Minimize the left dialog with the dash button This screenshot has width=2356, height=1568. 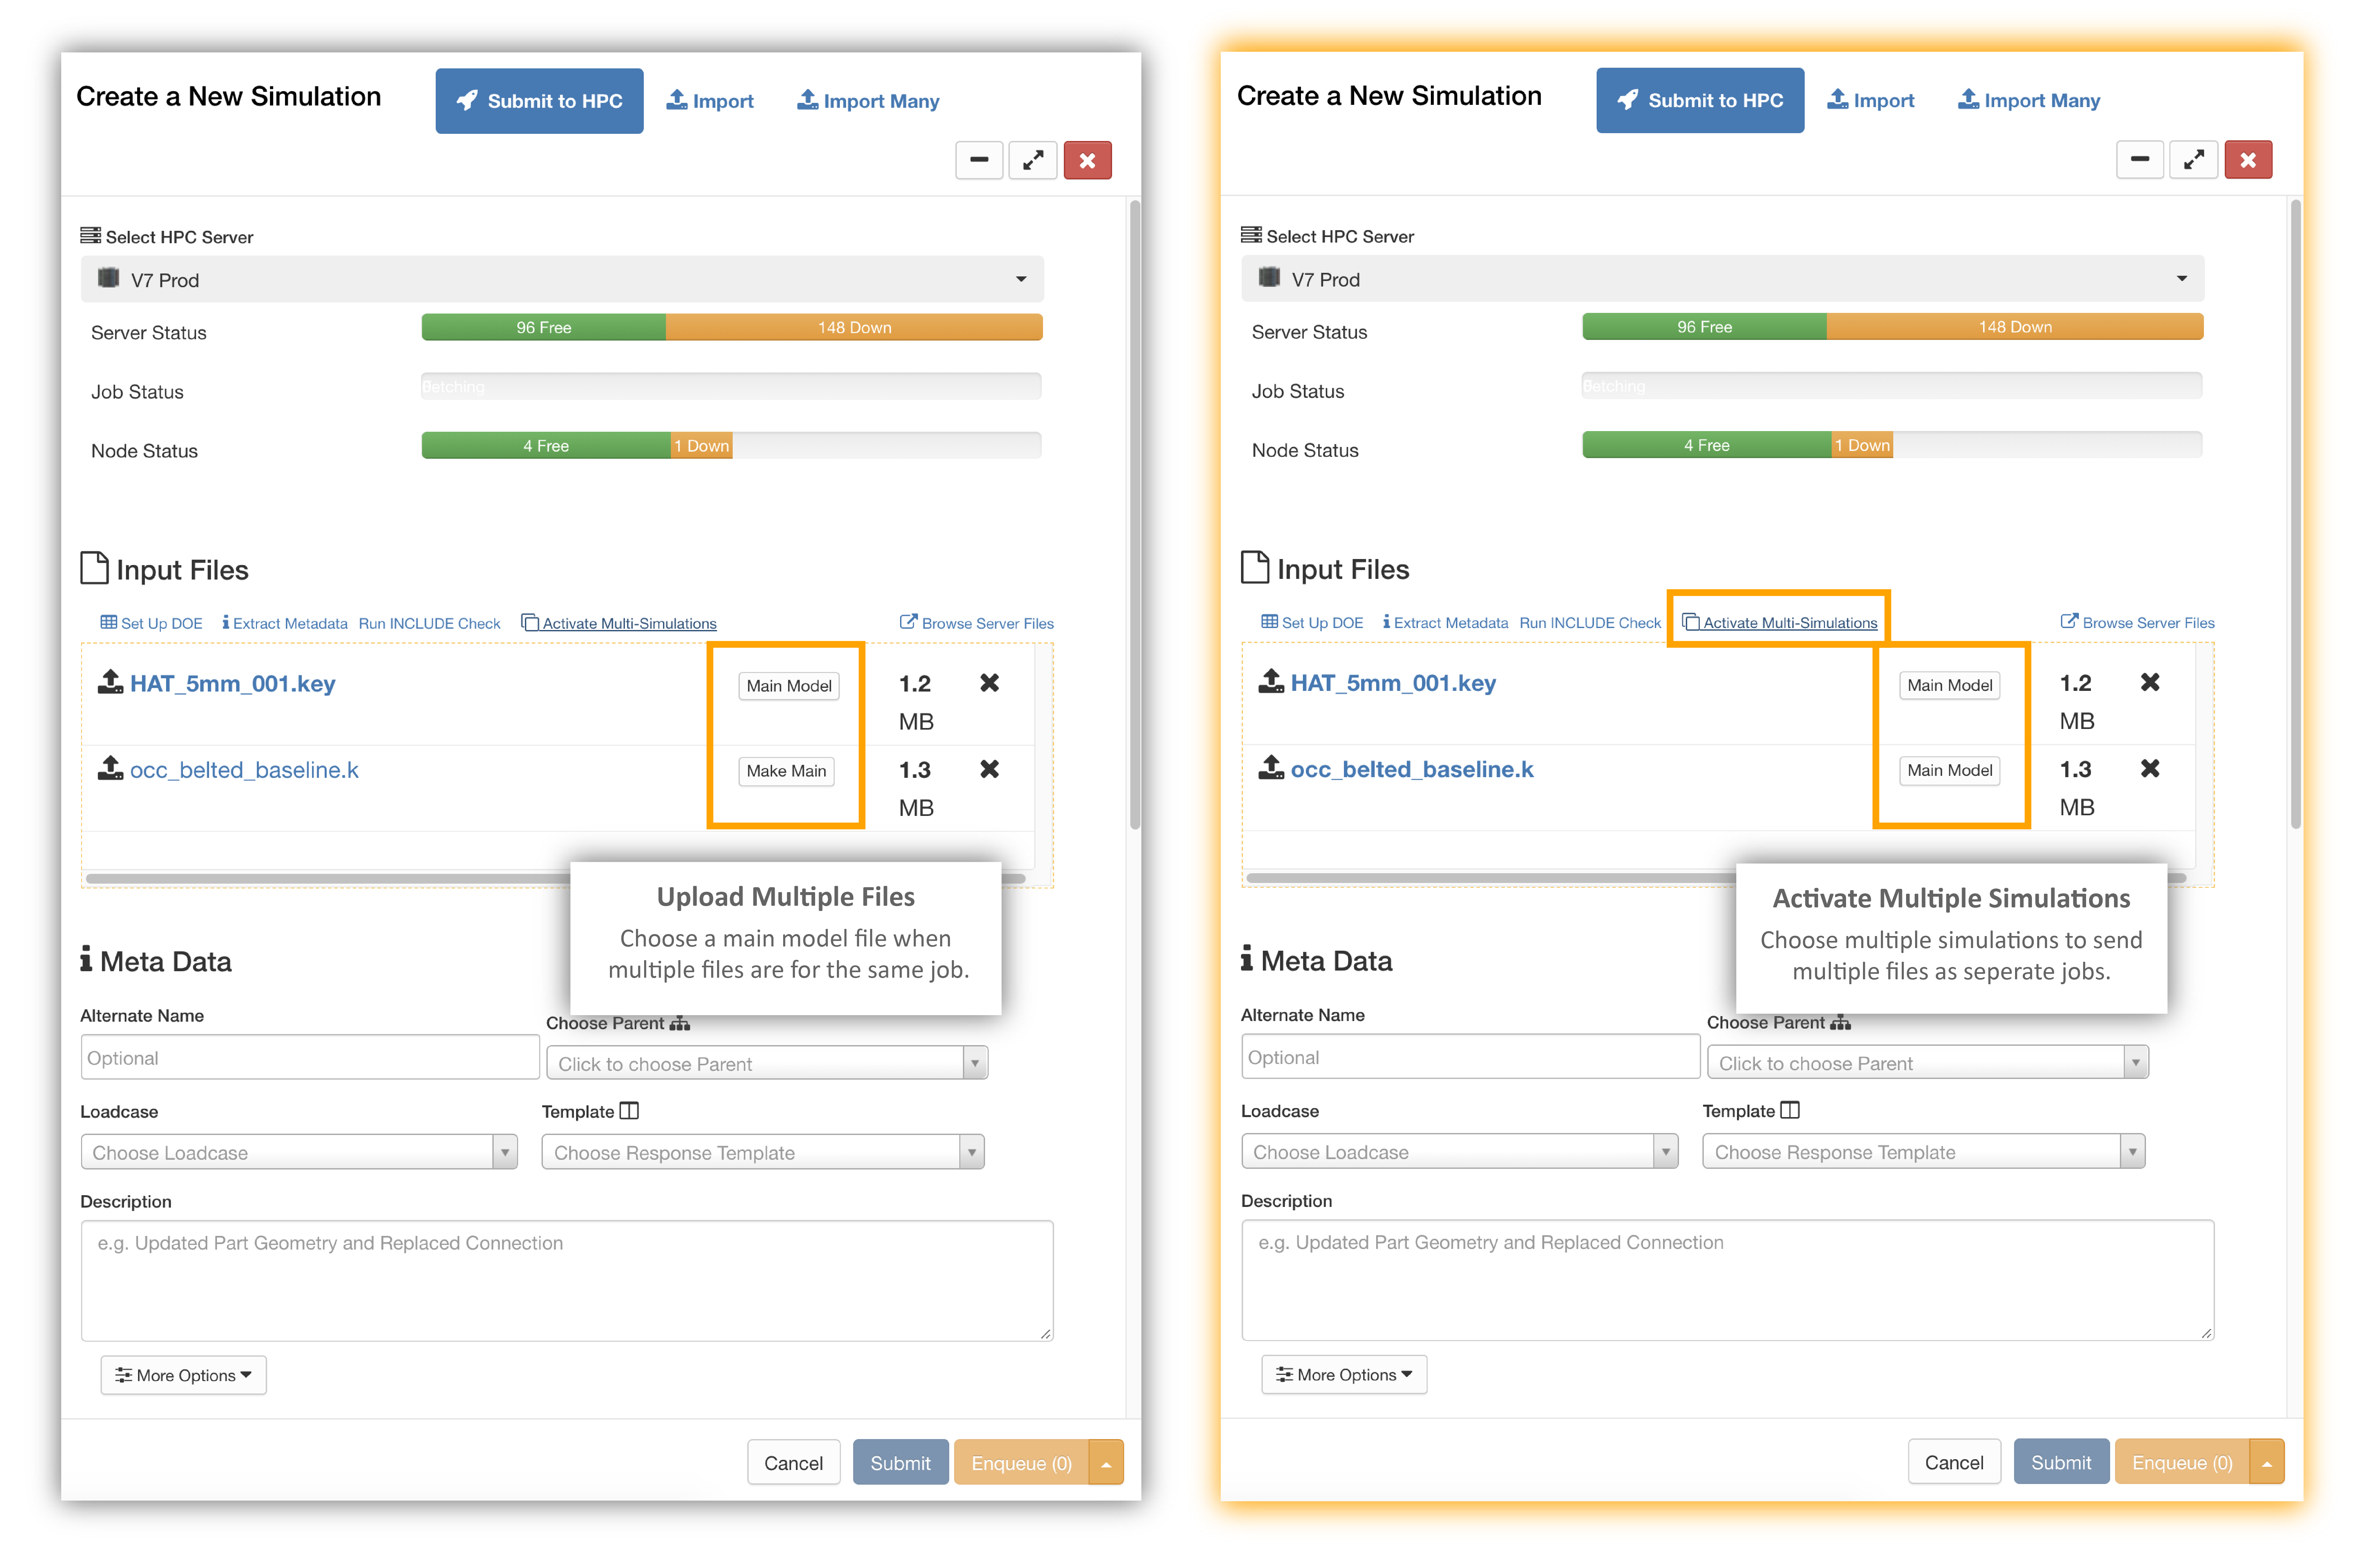[x=979, y=160]
